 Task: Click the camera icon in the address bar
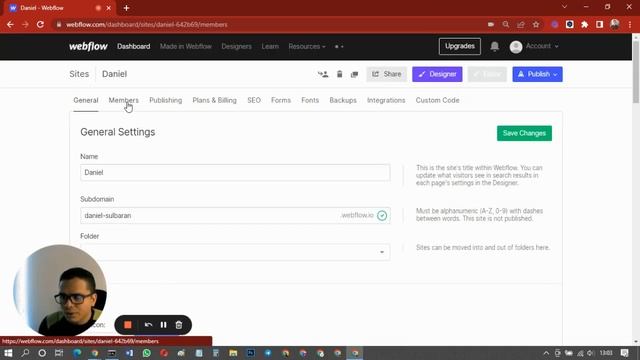(x=491, y=24)
